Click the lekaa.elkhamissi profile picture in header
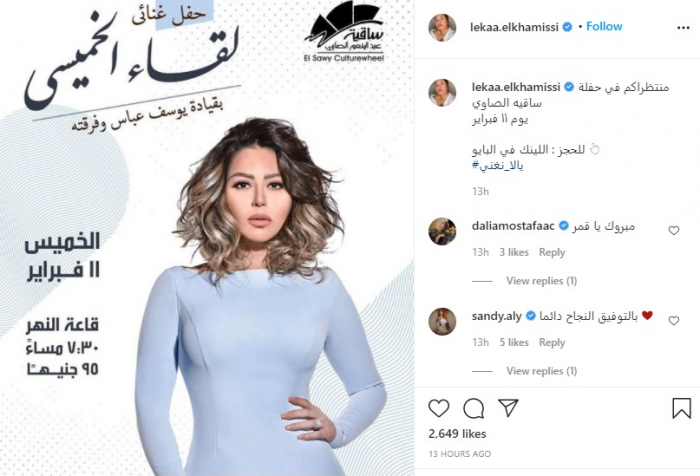This screenshot has height=476, width=700. [x=442, y=28]
